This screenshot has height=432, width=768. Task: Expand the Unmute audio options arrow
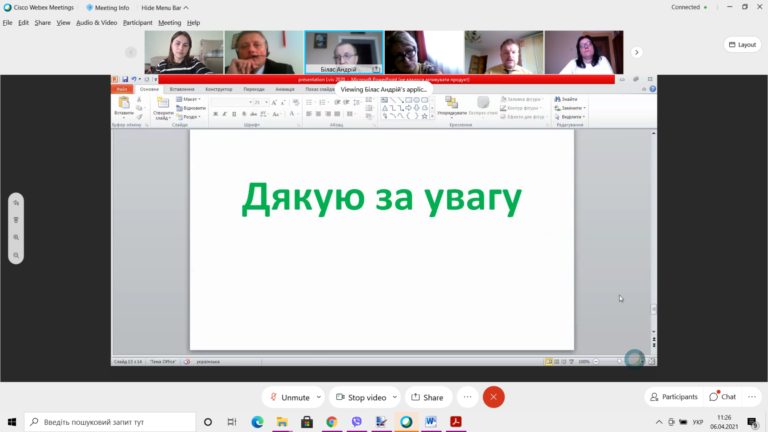(x=319, y=397)
